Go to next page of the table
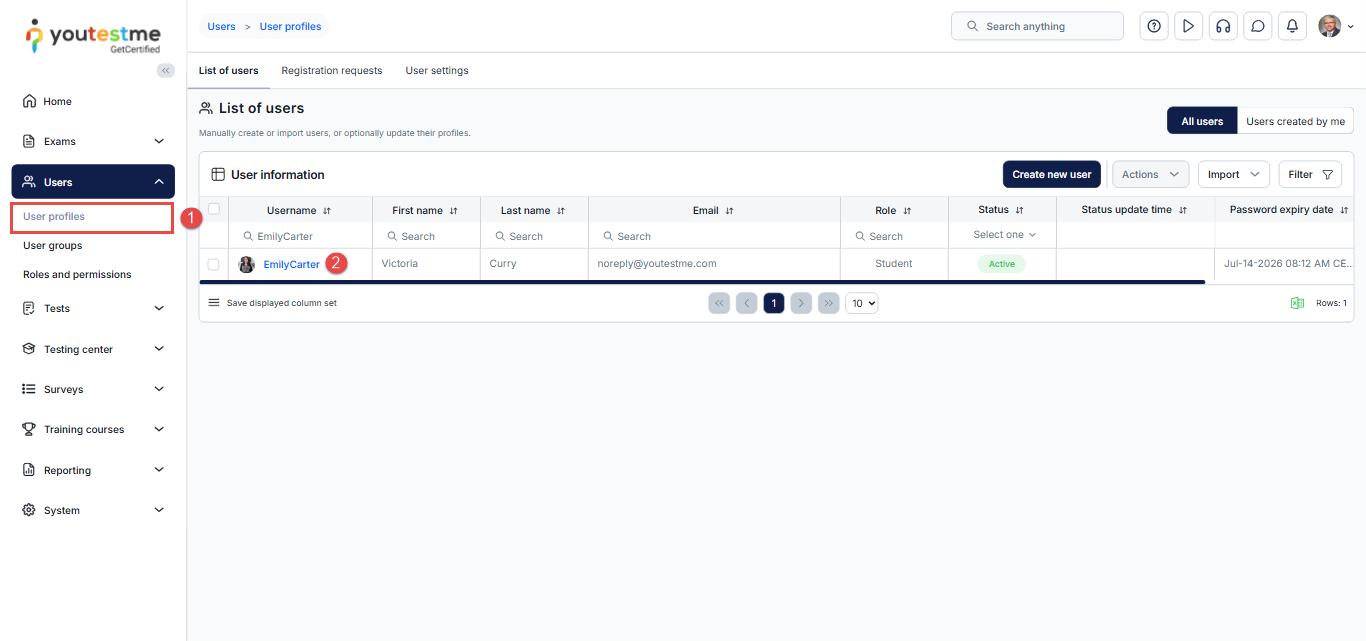This screenshot has width=1366, height=641. click(x=801, y=303)
